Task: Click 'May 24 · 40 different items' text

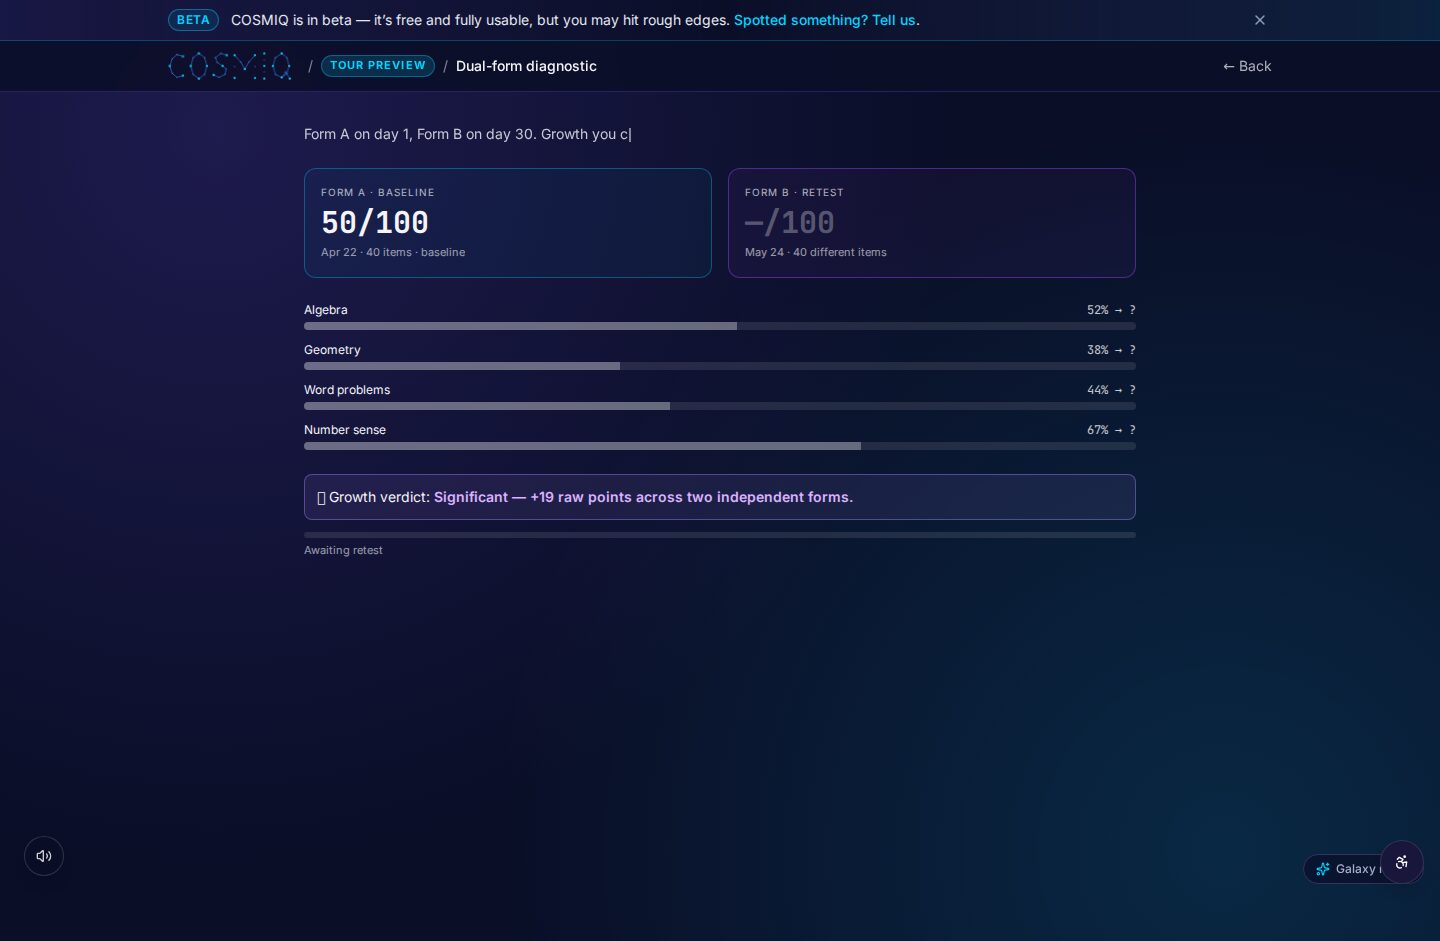Action: 816,252
